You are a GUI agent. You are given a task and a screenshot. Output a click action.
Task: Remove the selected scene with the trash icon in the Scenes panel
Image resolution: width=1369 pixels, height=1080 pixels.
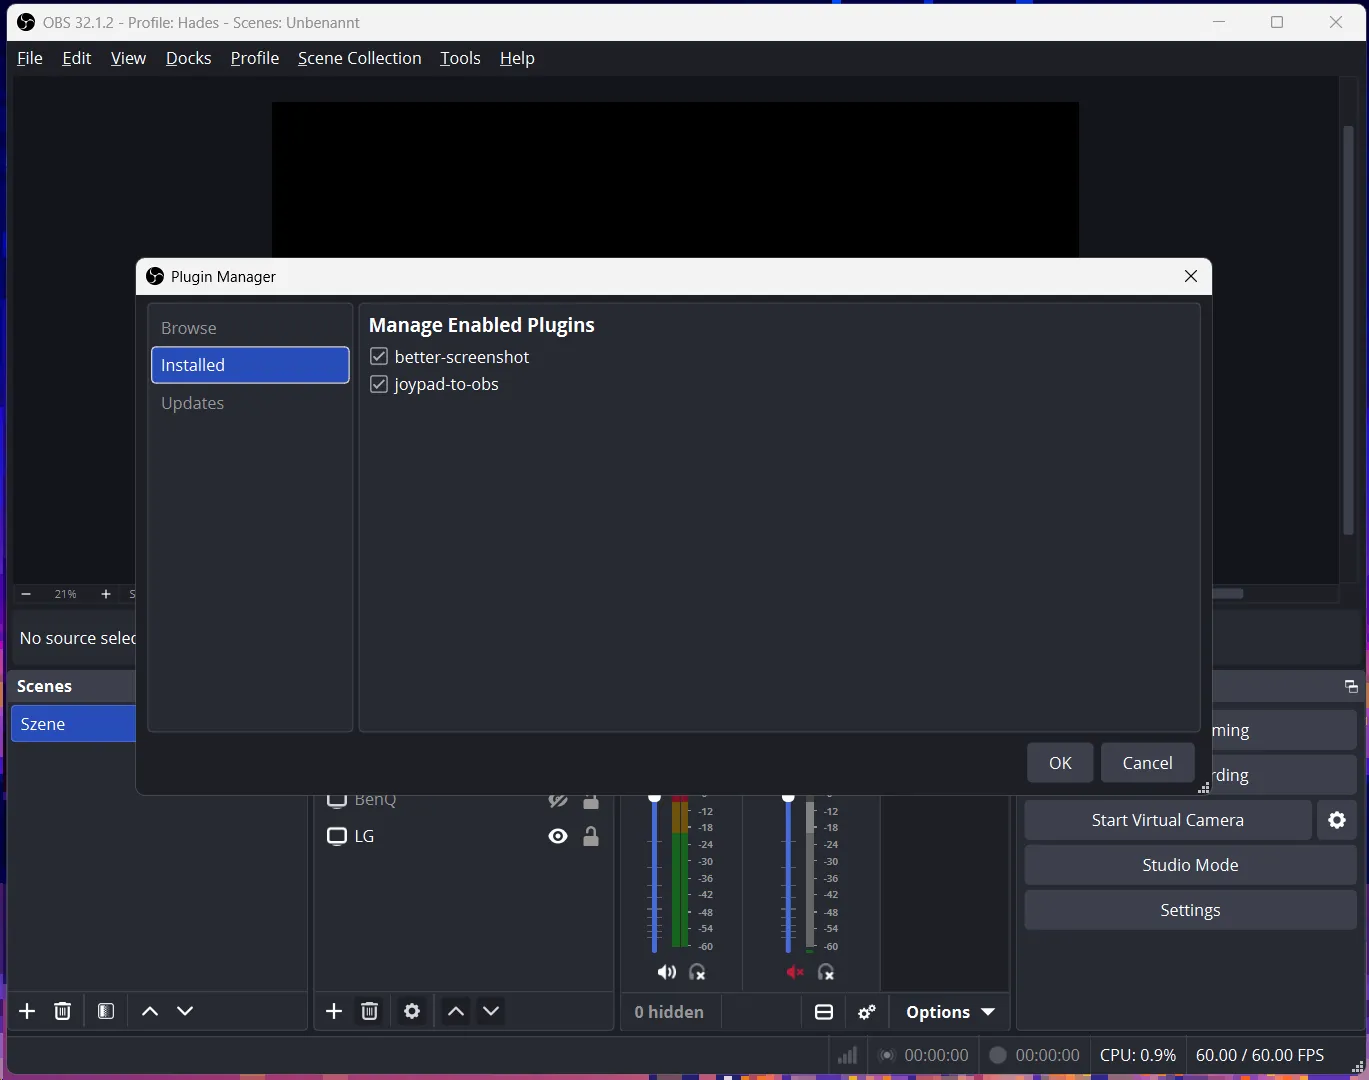coord(62,1011)
